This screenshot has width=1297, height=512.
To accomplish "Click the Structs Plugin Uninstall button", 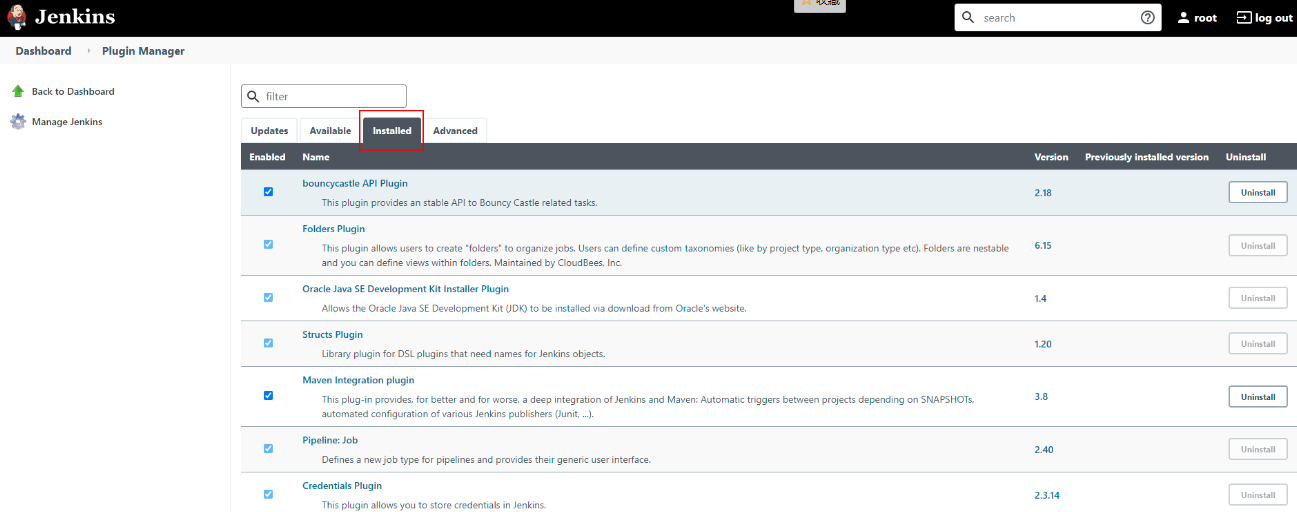I will pos(1258,344).
